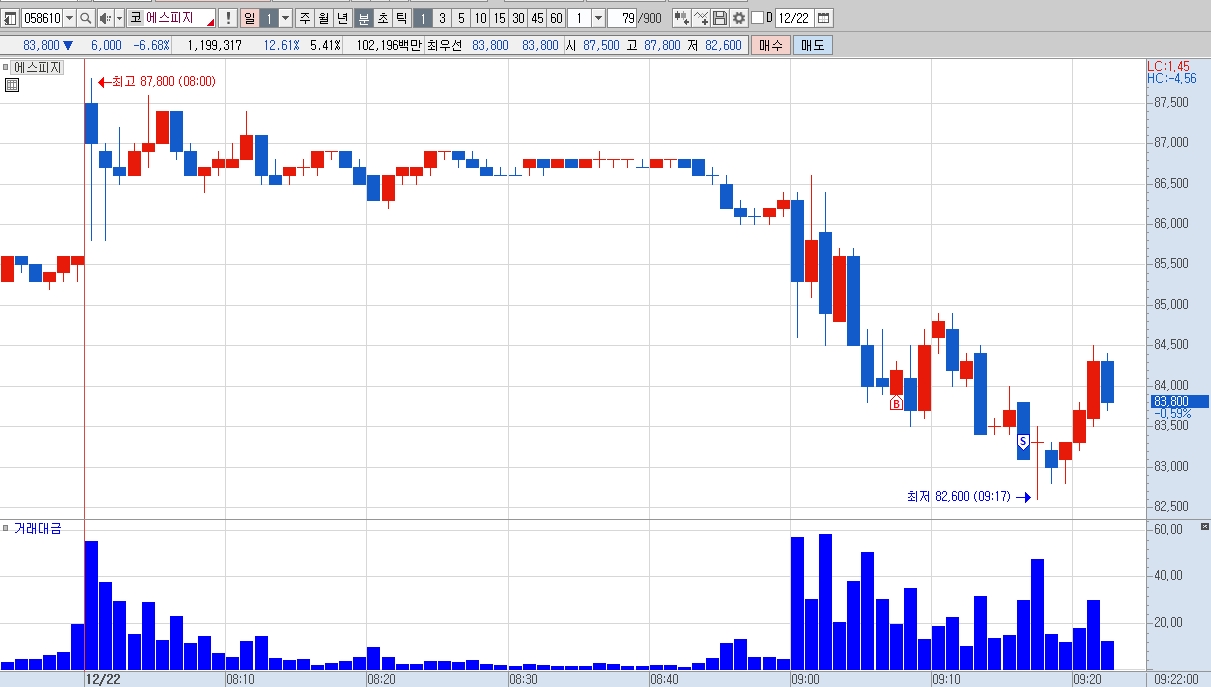Select the 15 minute interval tab

point(498,18)
